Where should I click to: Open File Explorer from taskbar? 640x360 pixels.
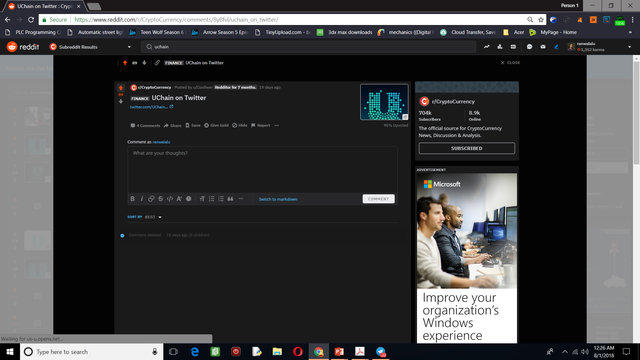click(x=277, y=352)
